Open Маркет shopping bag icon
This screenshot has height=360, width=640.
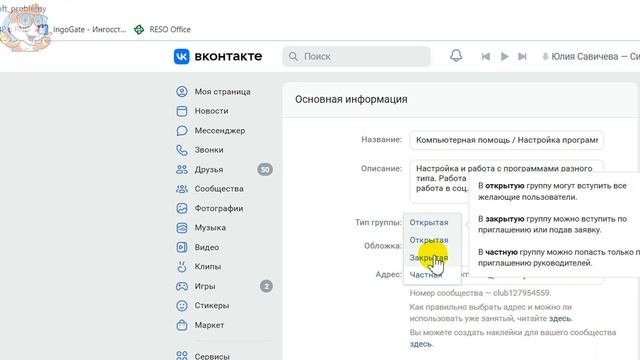pos(182,325)
